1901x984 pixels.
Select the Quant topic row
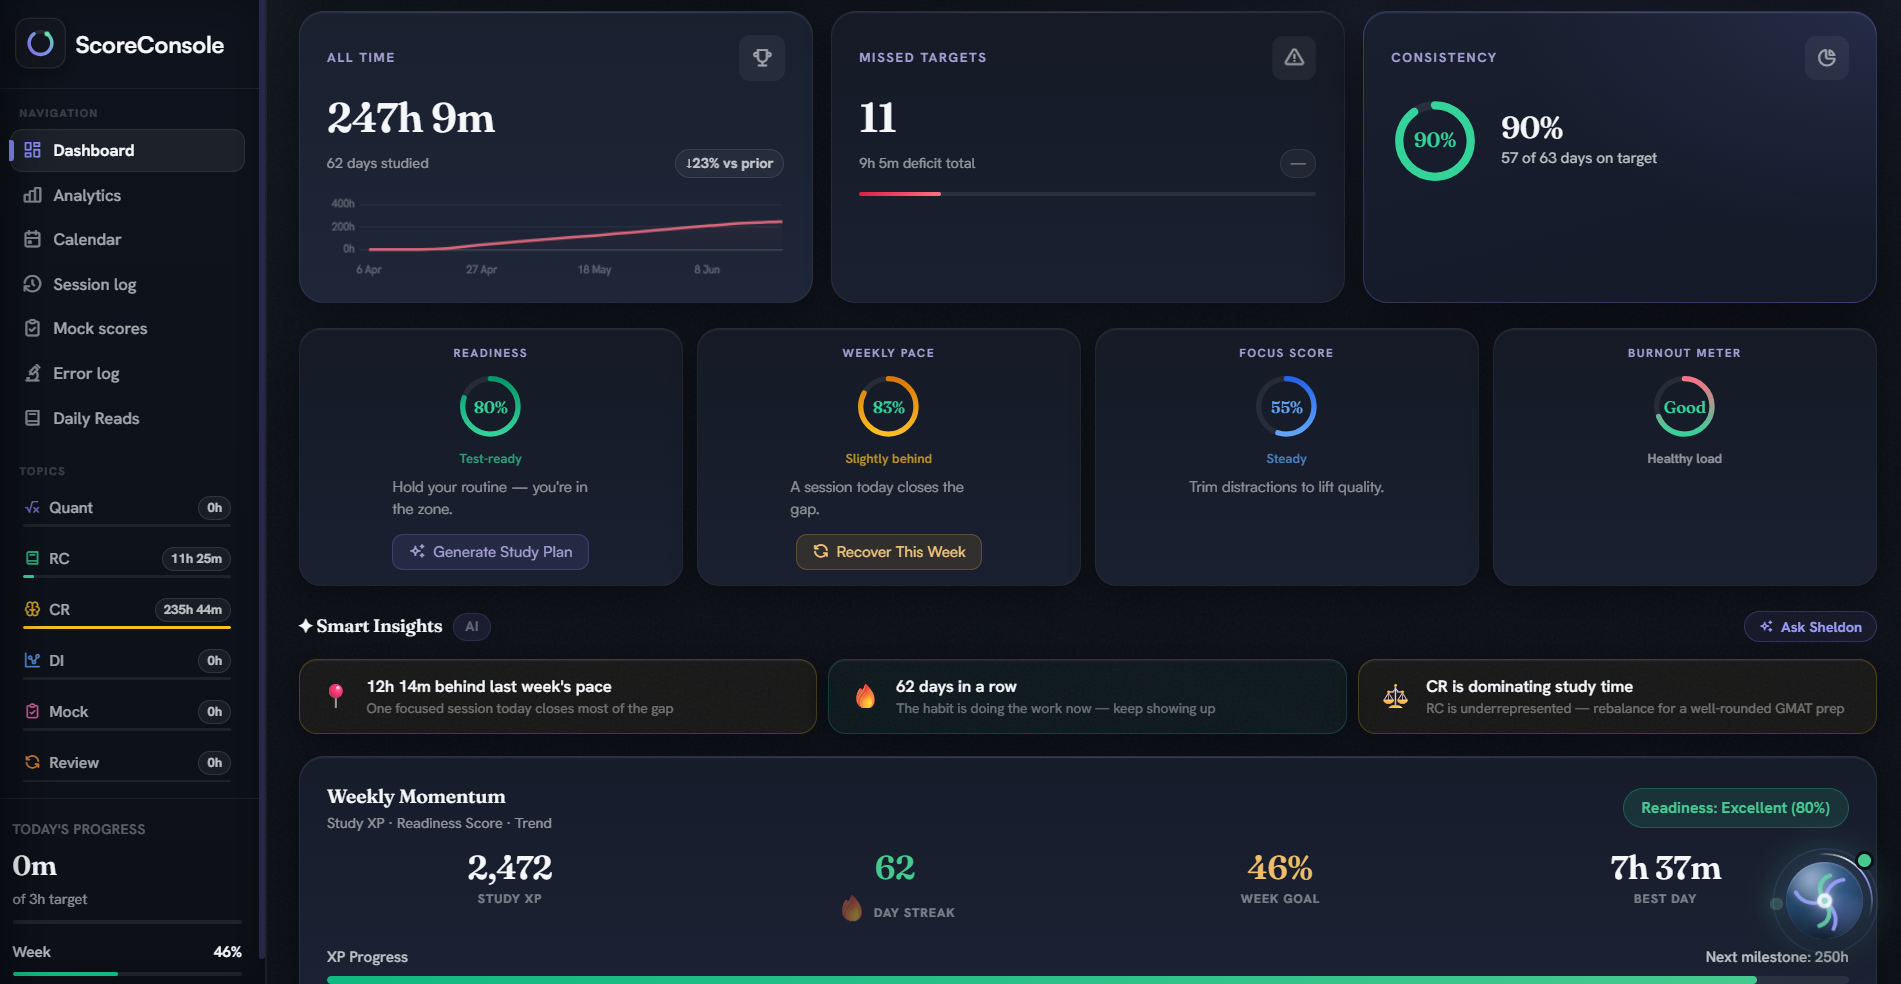point(127,509)
